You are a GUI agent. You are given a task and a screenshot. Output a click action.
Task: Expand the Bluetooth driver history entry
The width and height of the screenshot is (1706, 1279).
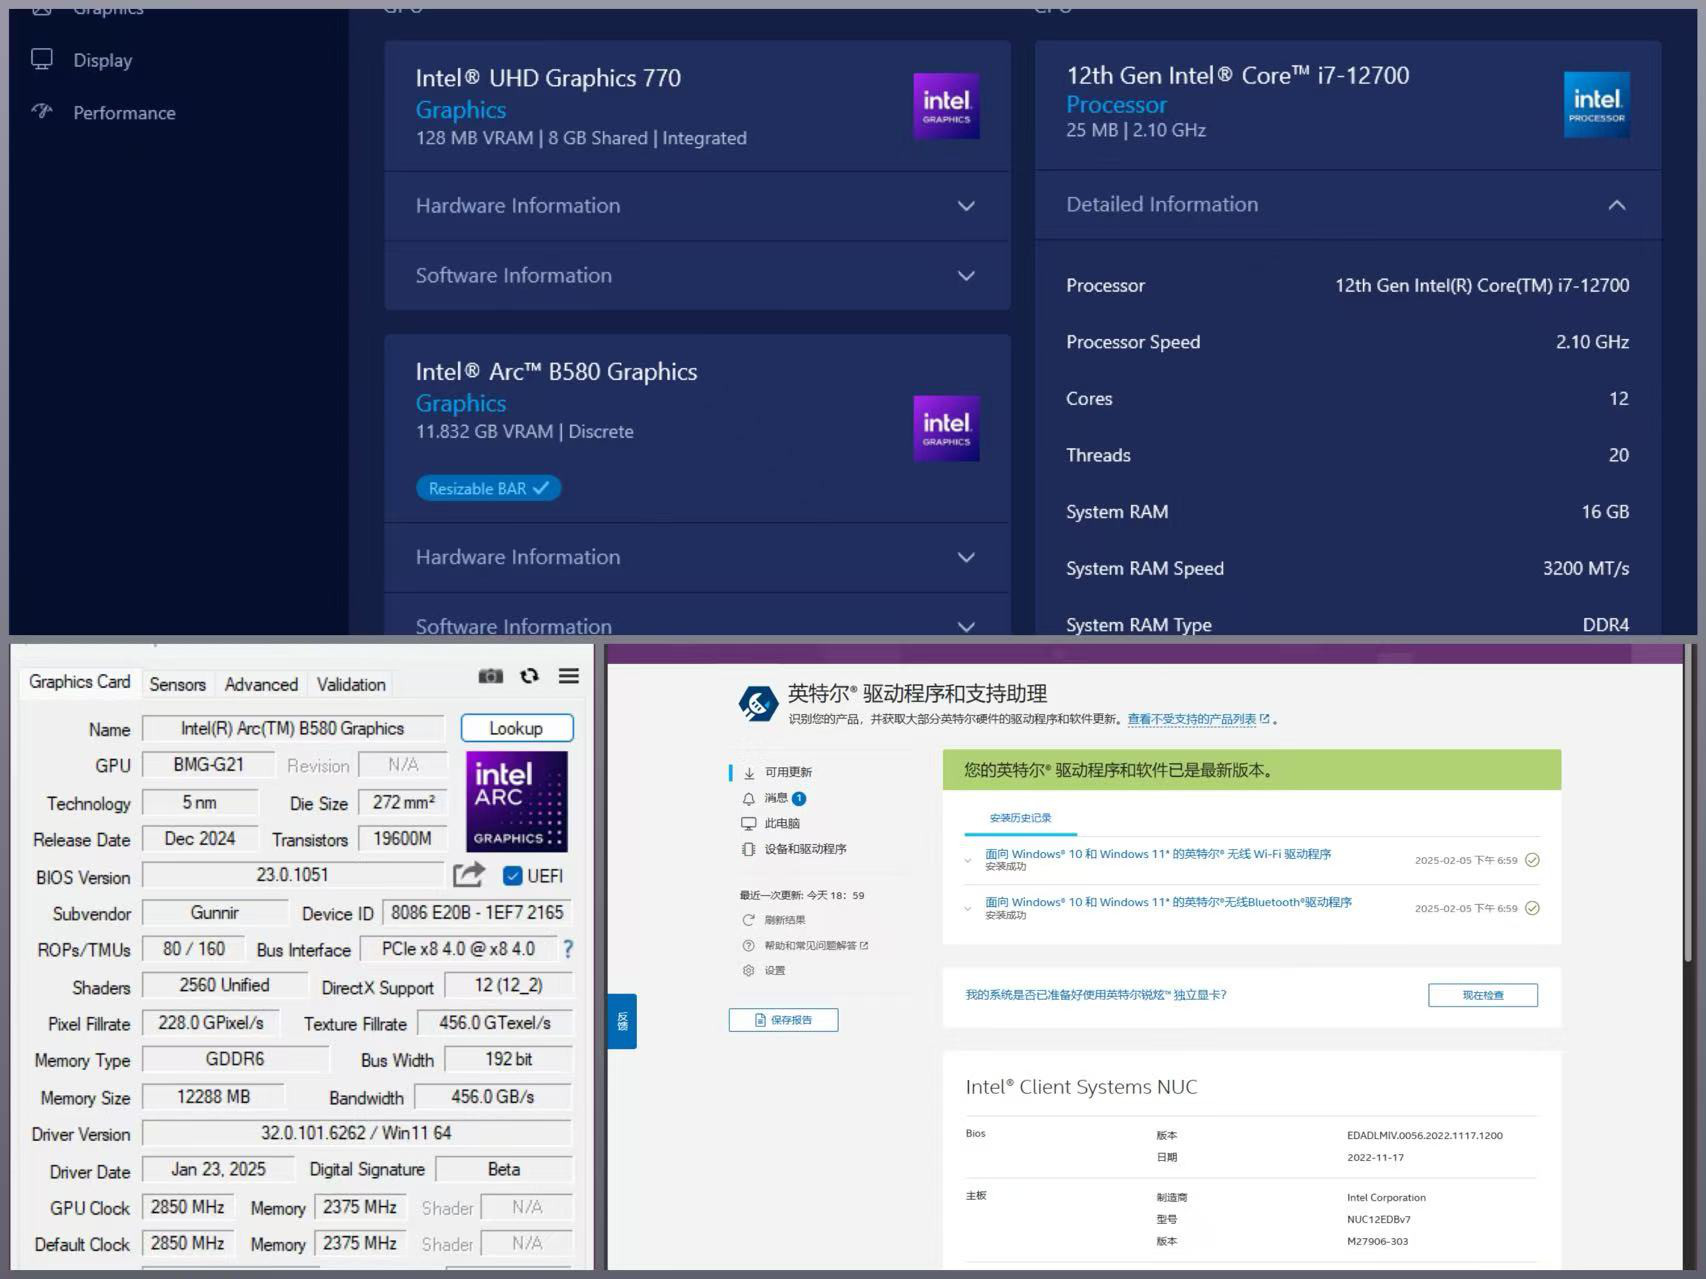[968, 908]
